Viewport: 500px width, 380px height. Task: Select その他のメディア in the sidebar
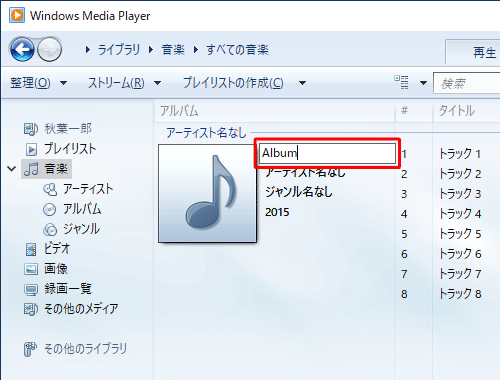tap(71, 309)
